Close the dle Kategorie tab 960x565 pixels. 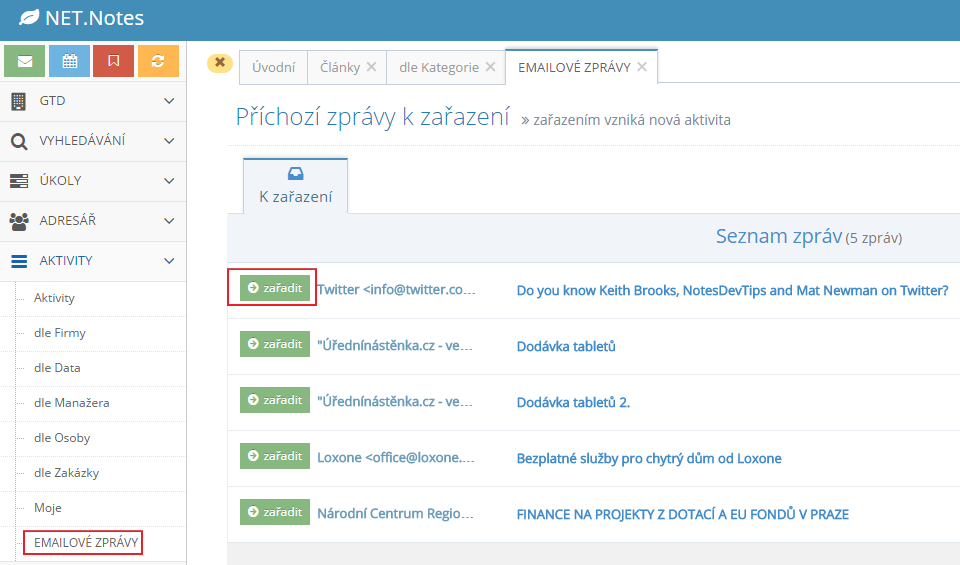490,67
